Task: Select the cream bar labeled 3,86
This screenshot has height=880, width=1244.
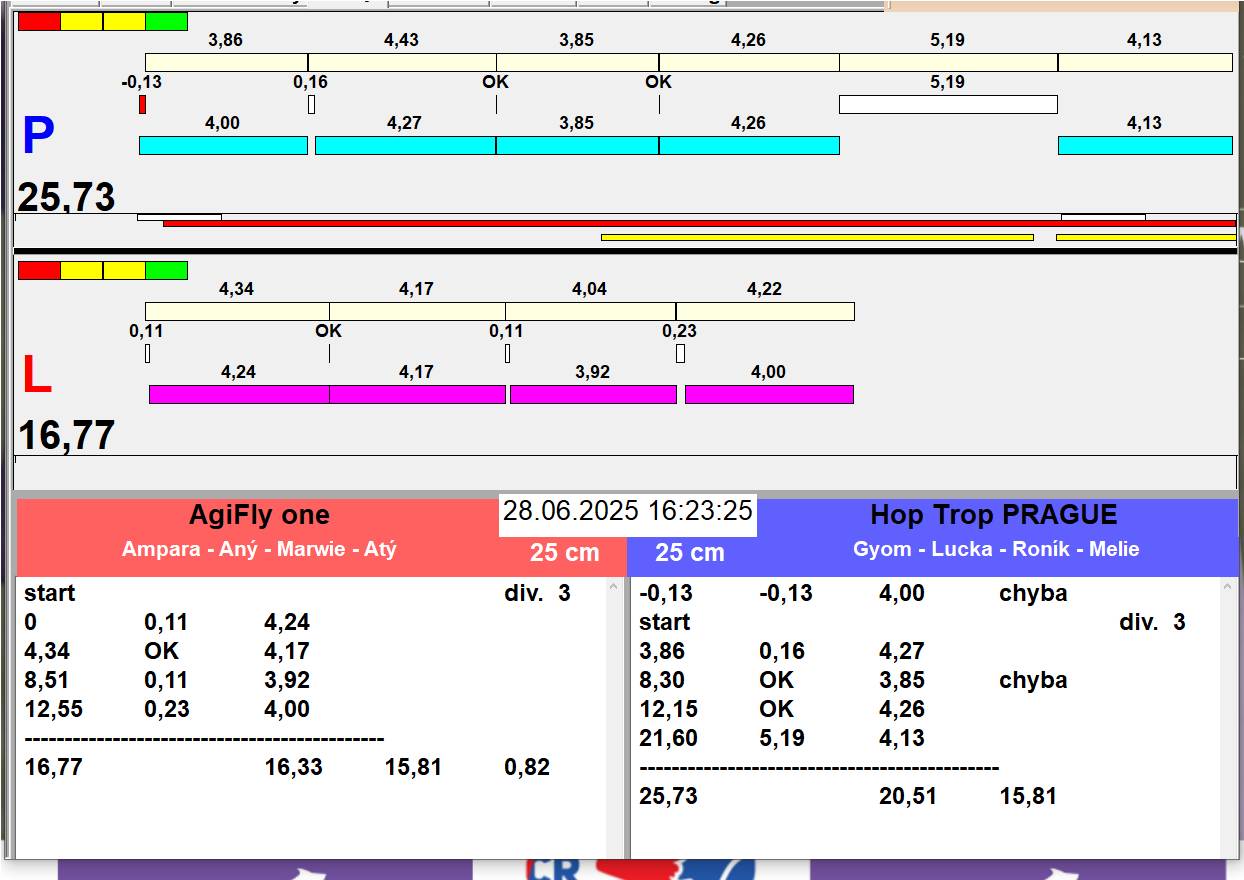Action: point(226,62)
